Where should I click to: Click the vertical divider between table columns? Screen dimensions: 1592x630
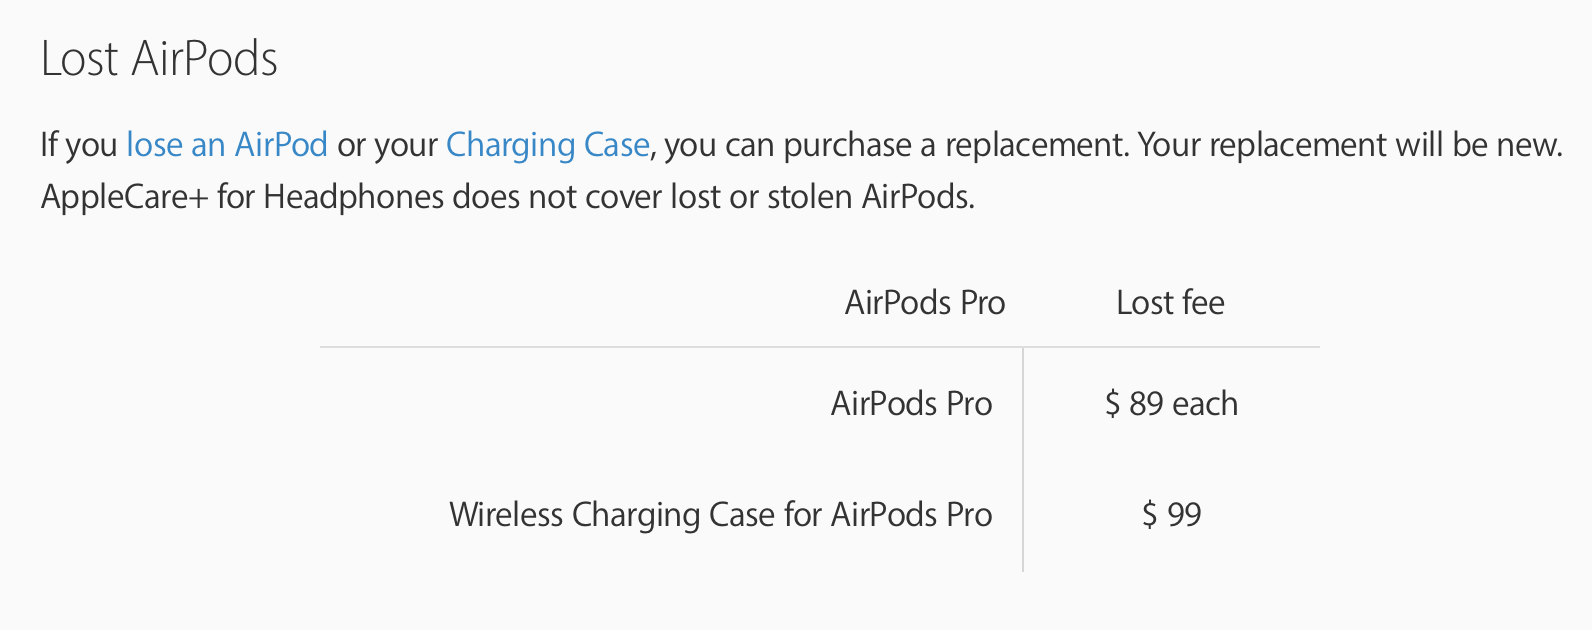click(x=1023, y=460)
